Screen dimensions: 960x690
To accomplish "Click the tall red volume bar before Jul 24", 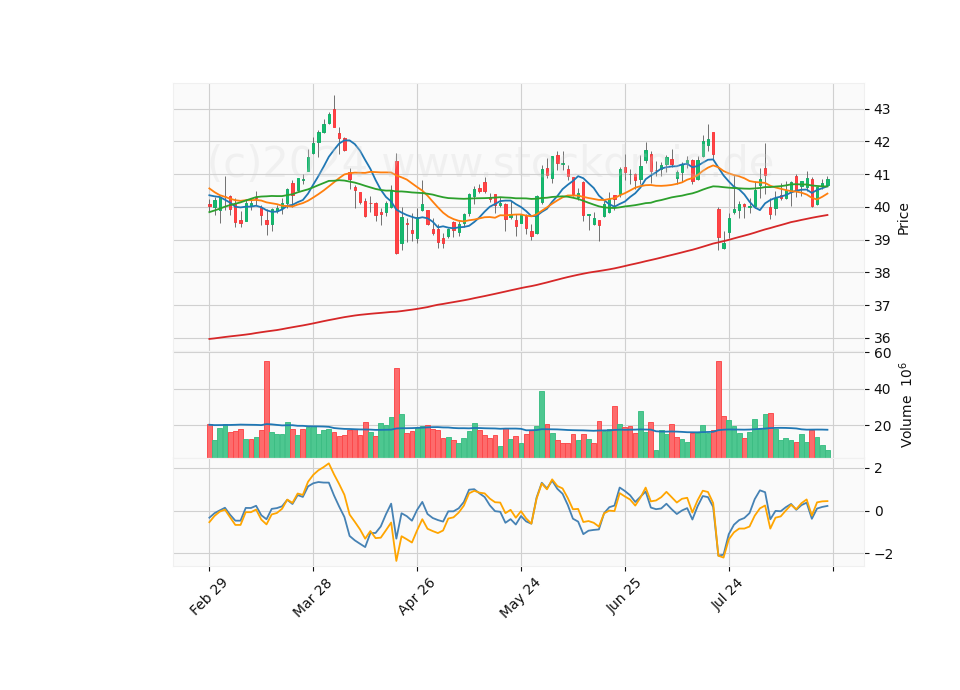I will (x=719, y=410).
